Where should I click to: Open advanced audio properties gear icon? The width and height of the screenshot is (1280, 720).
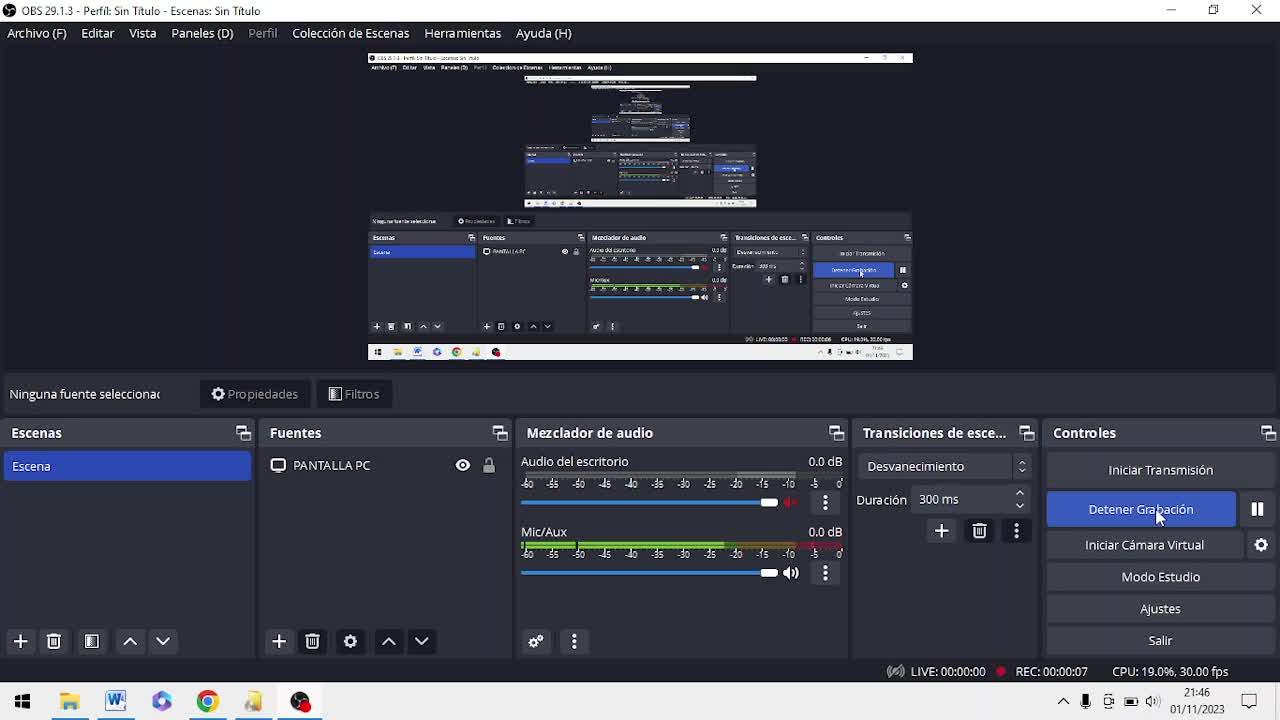[536, 641]
